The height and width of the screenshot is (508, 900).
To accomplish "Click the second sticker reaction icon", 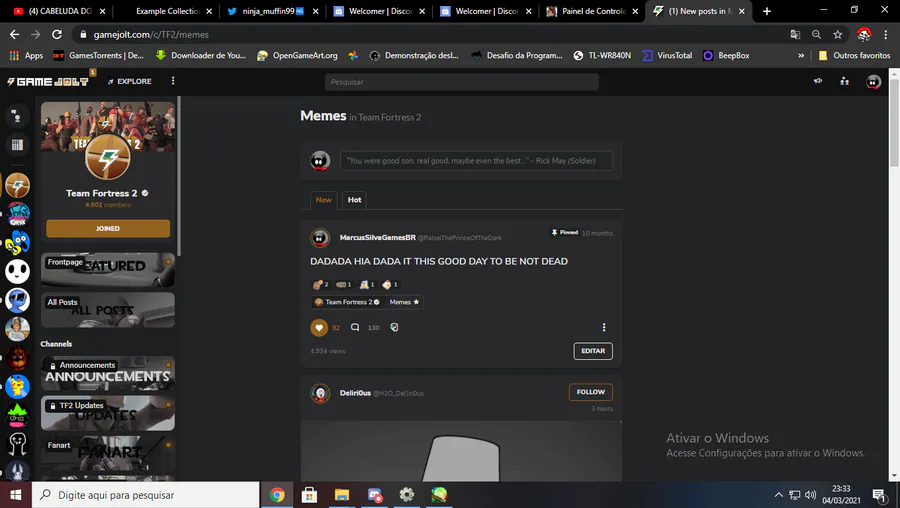I will 343,284.
